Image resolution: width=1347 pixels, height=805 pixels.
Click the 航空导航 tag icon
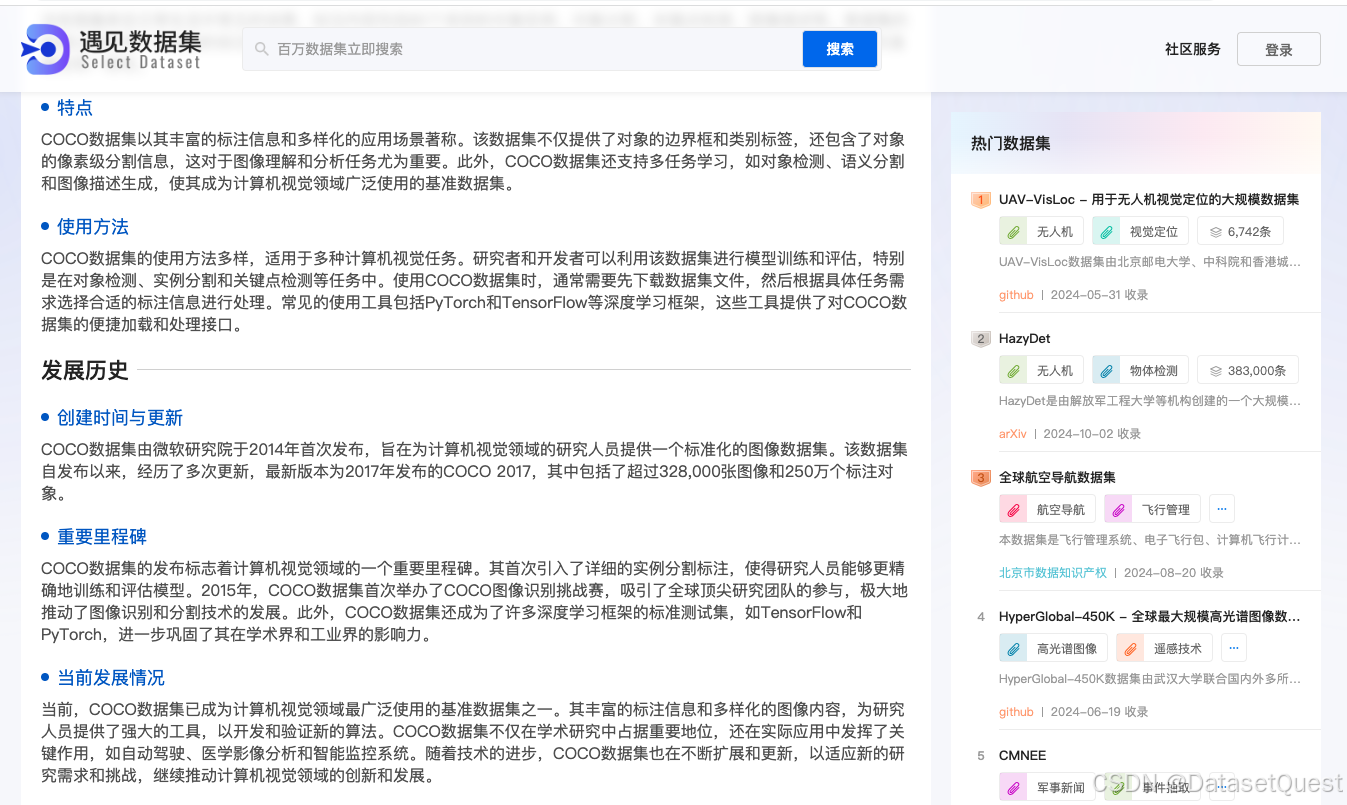tap(1013, 509)
